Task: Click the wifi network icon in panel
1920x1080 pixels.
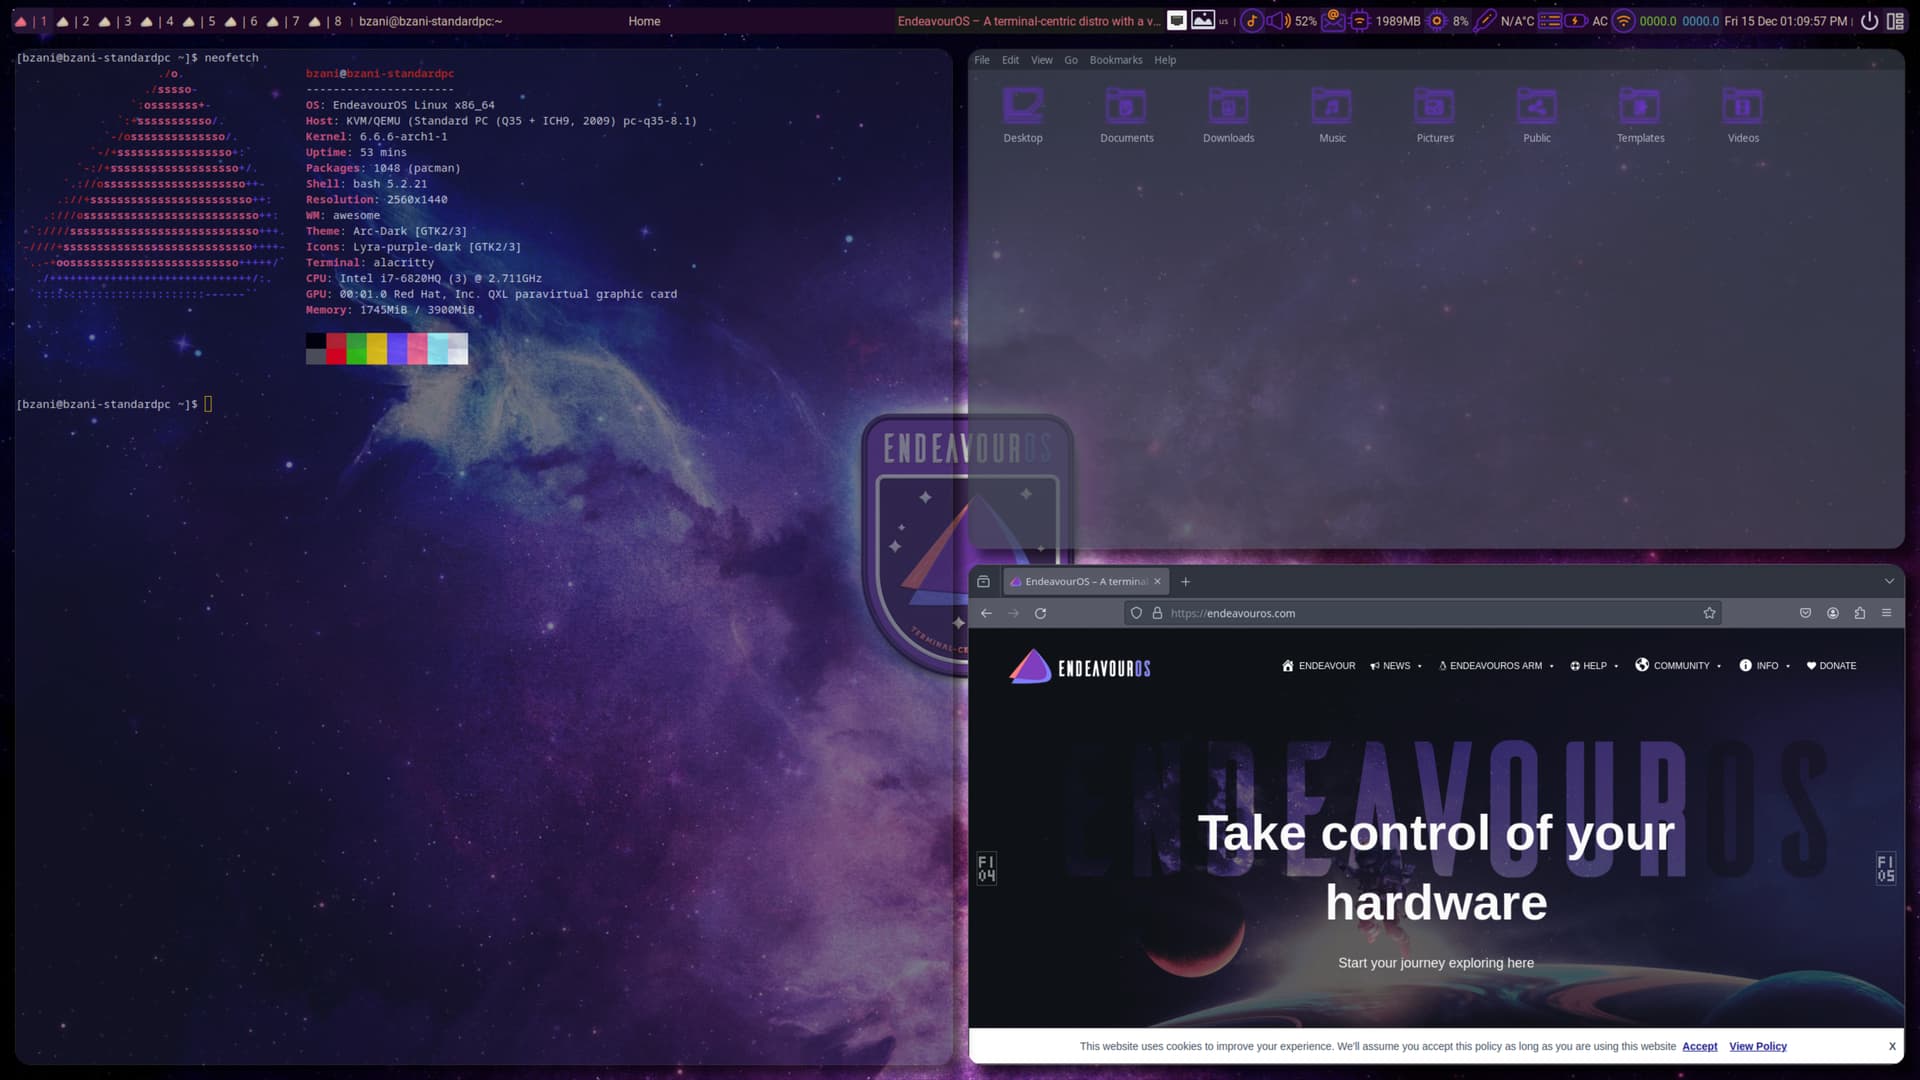Action: (x=1623, y=21)
